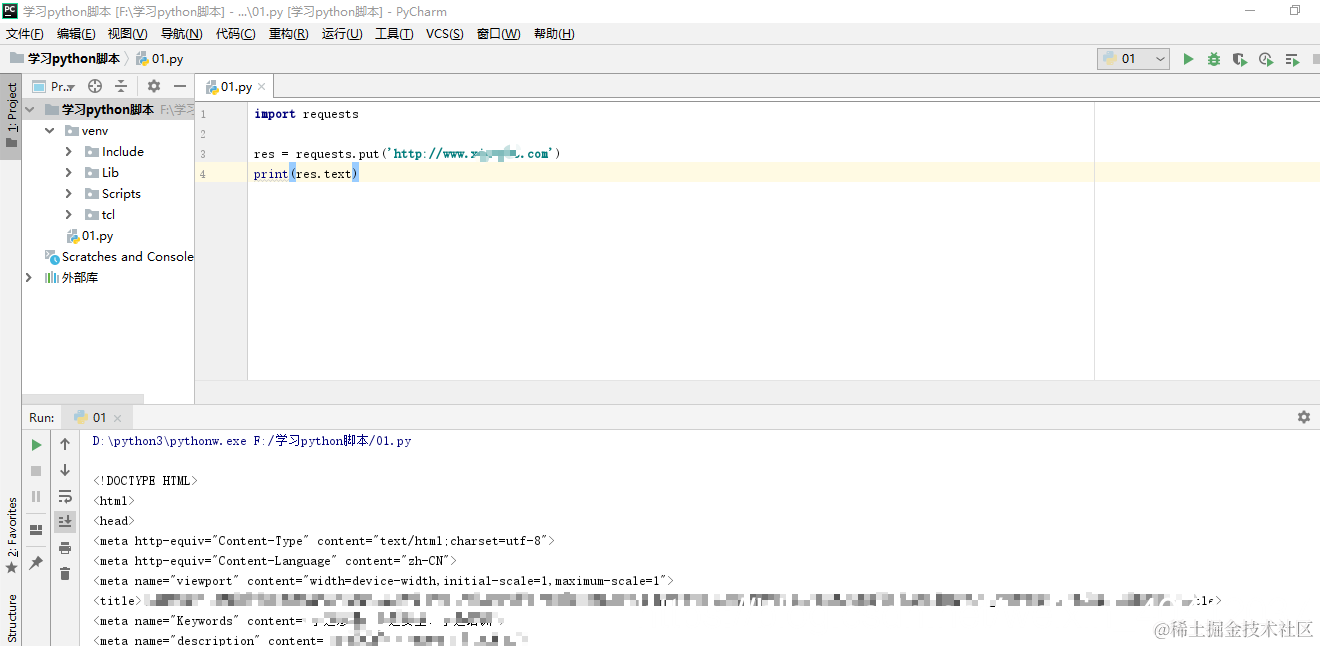Expand the Include folder
Image resolution: width=1320 pixels, height=646 pixels.
click(68, 152)
